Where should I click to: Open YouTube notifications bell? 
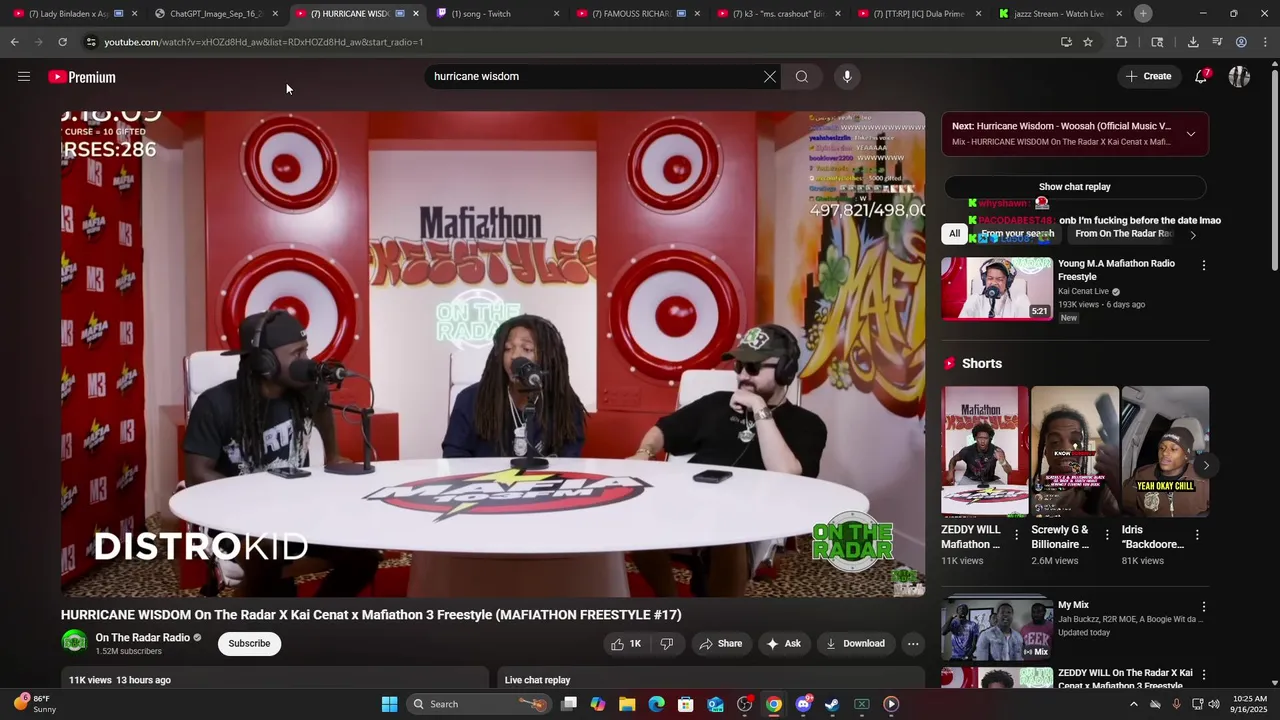[x=1202, y=76]
